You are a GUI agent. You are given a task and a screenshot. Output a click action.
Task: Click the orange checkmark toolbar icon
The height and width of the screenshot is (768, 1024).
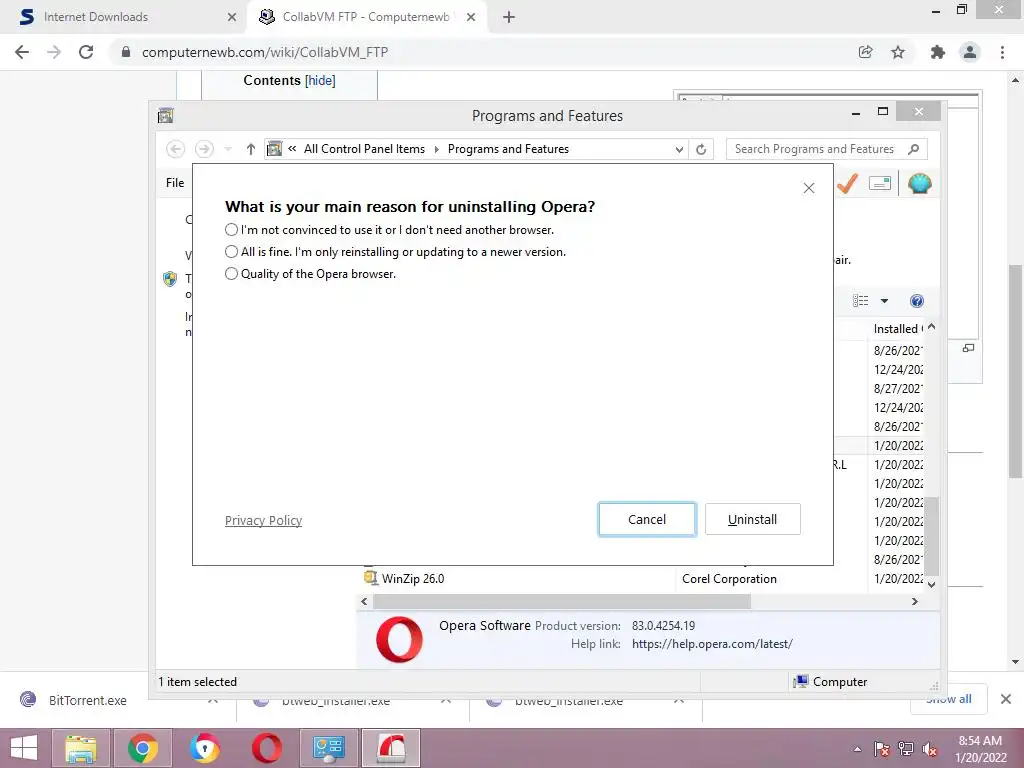tap(847, 184)
